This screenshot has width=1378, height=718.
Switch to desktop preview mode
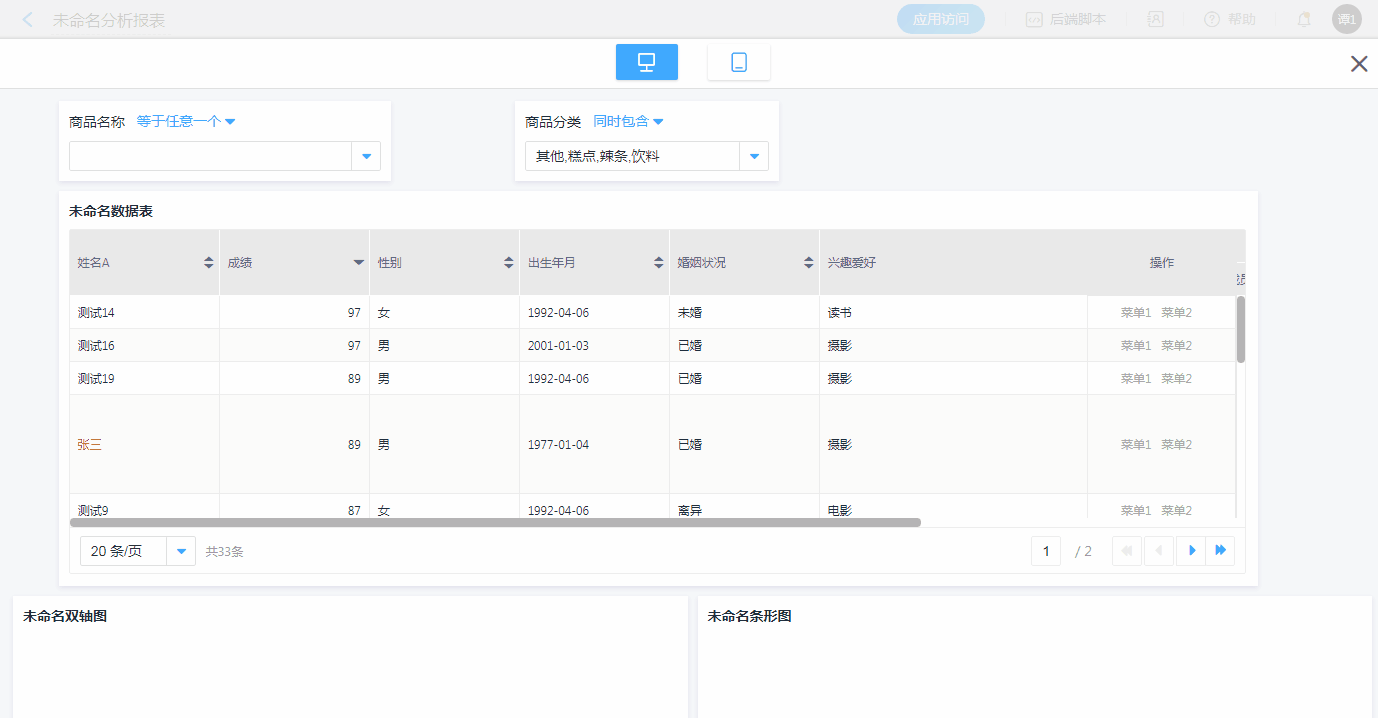(x=646, y=62)
